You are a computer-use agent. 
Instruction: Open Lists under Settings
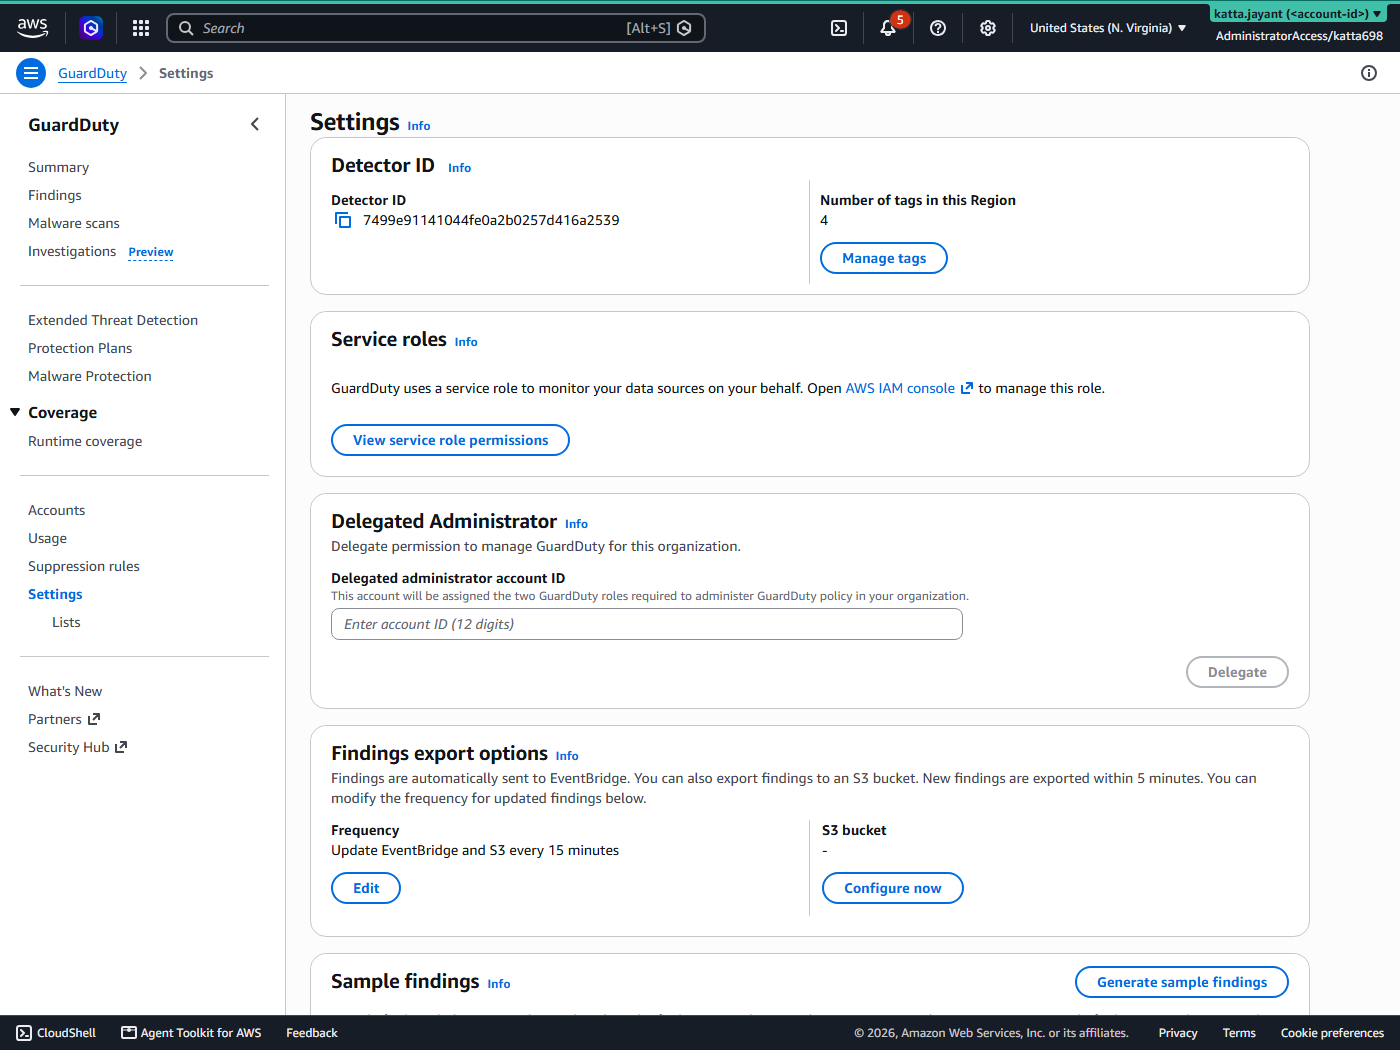click(66, 622)
